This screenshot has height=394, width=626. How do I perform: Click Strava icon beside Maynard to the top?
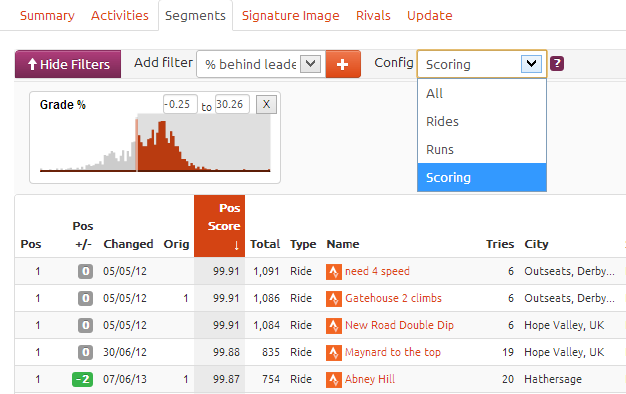[334, 352]
